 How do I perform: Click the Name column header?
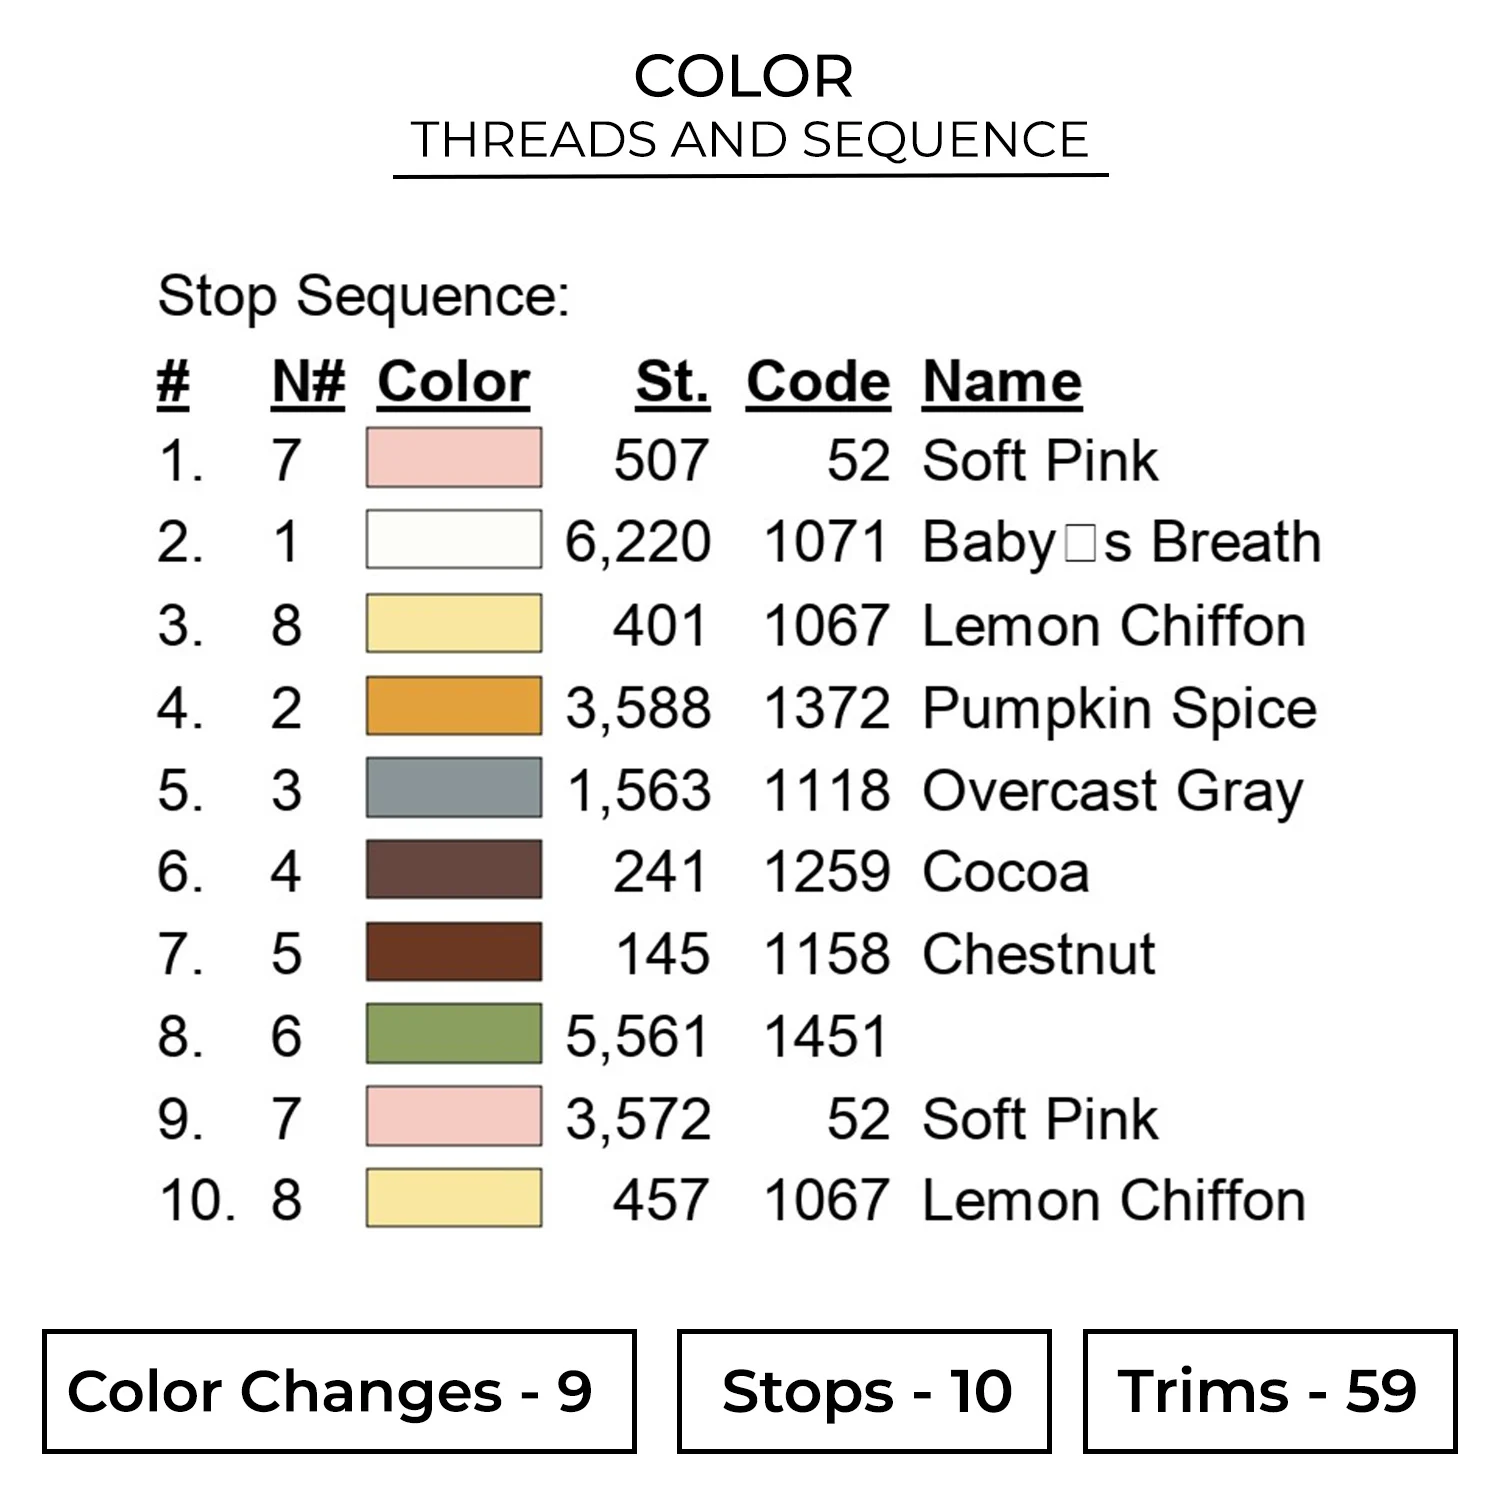click(x=1001, y=382)
